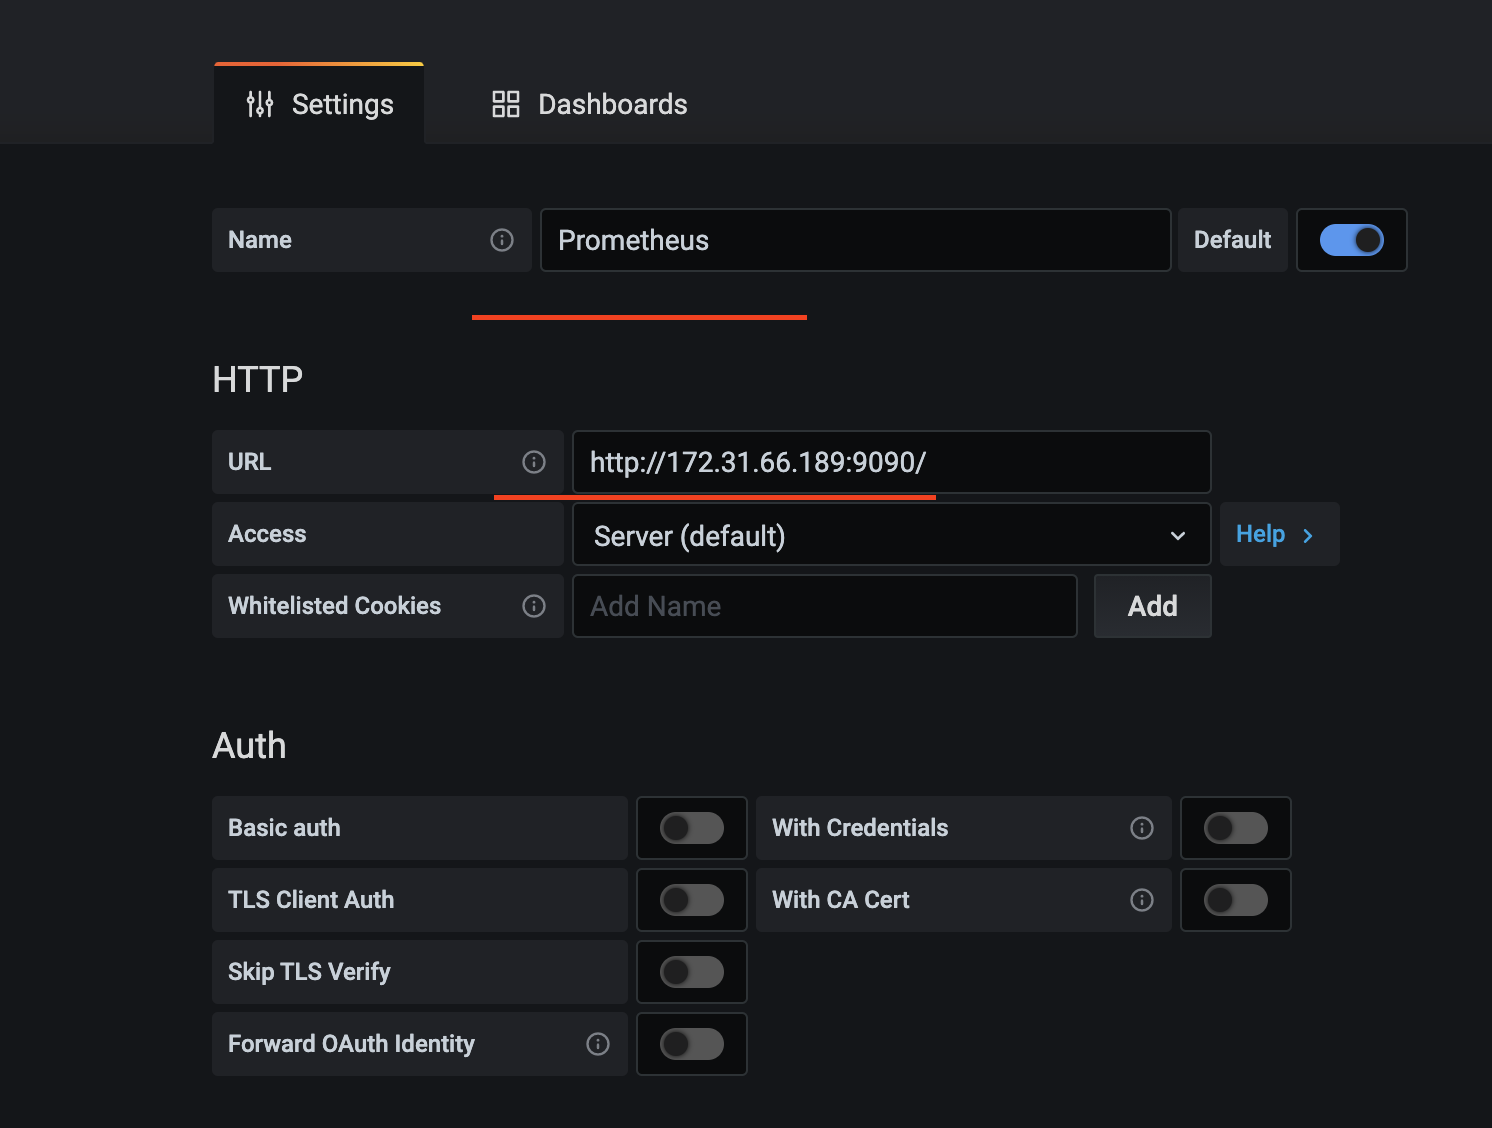
Task: Click the With CA Cert info icon
Action: (1142, 900)
